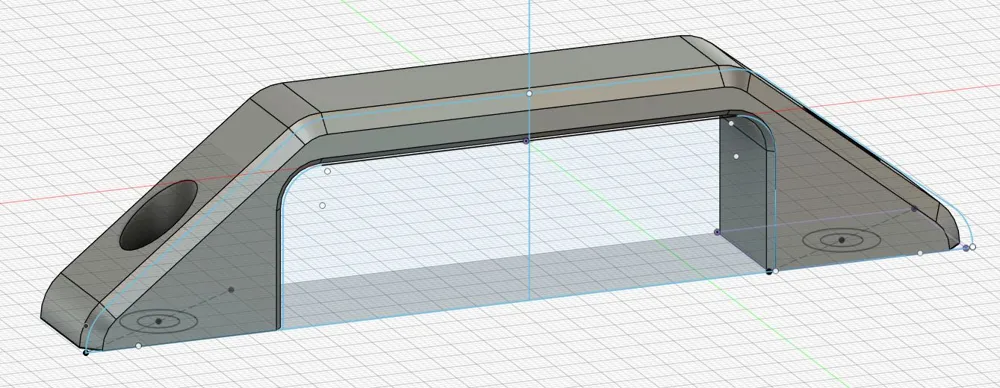Select the purple point at the far right tip

tap(966, 248)
